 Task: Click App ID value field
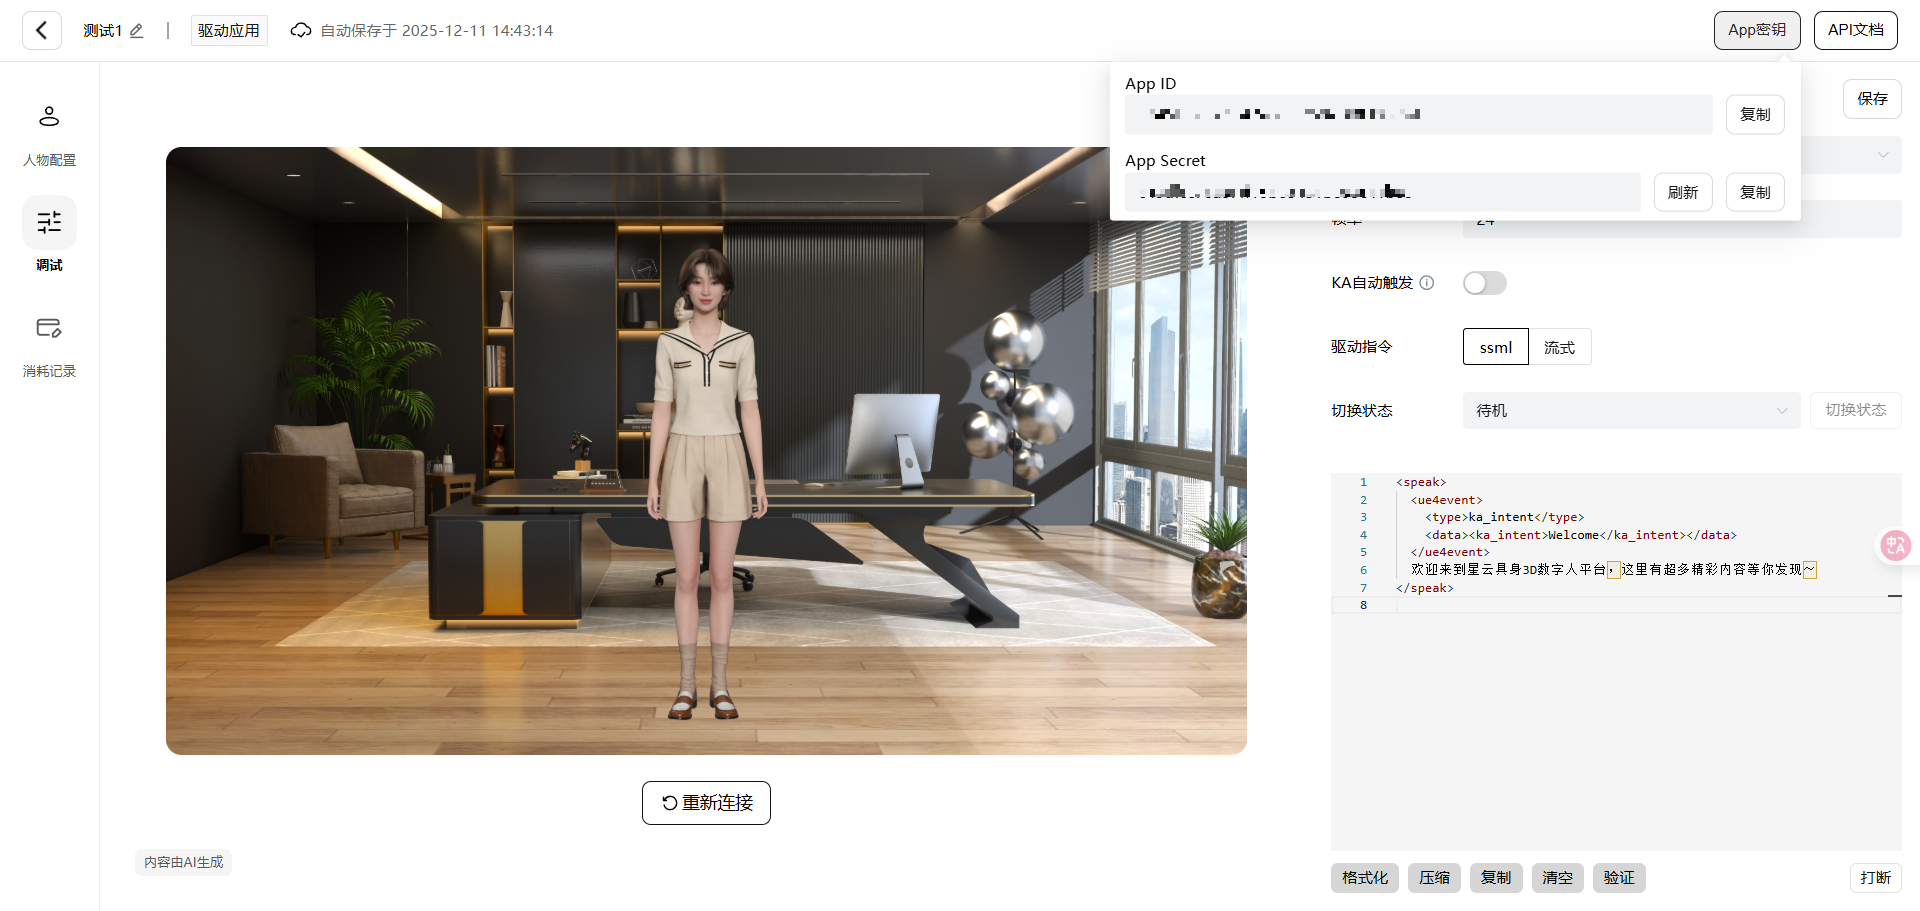click(x=1418, y=115)
